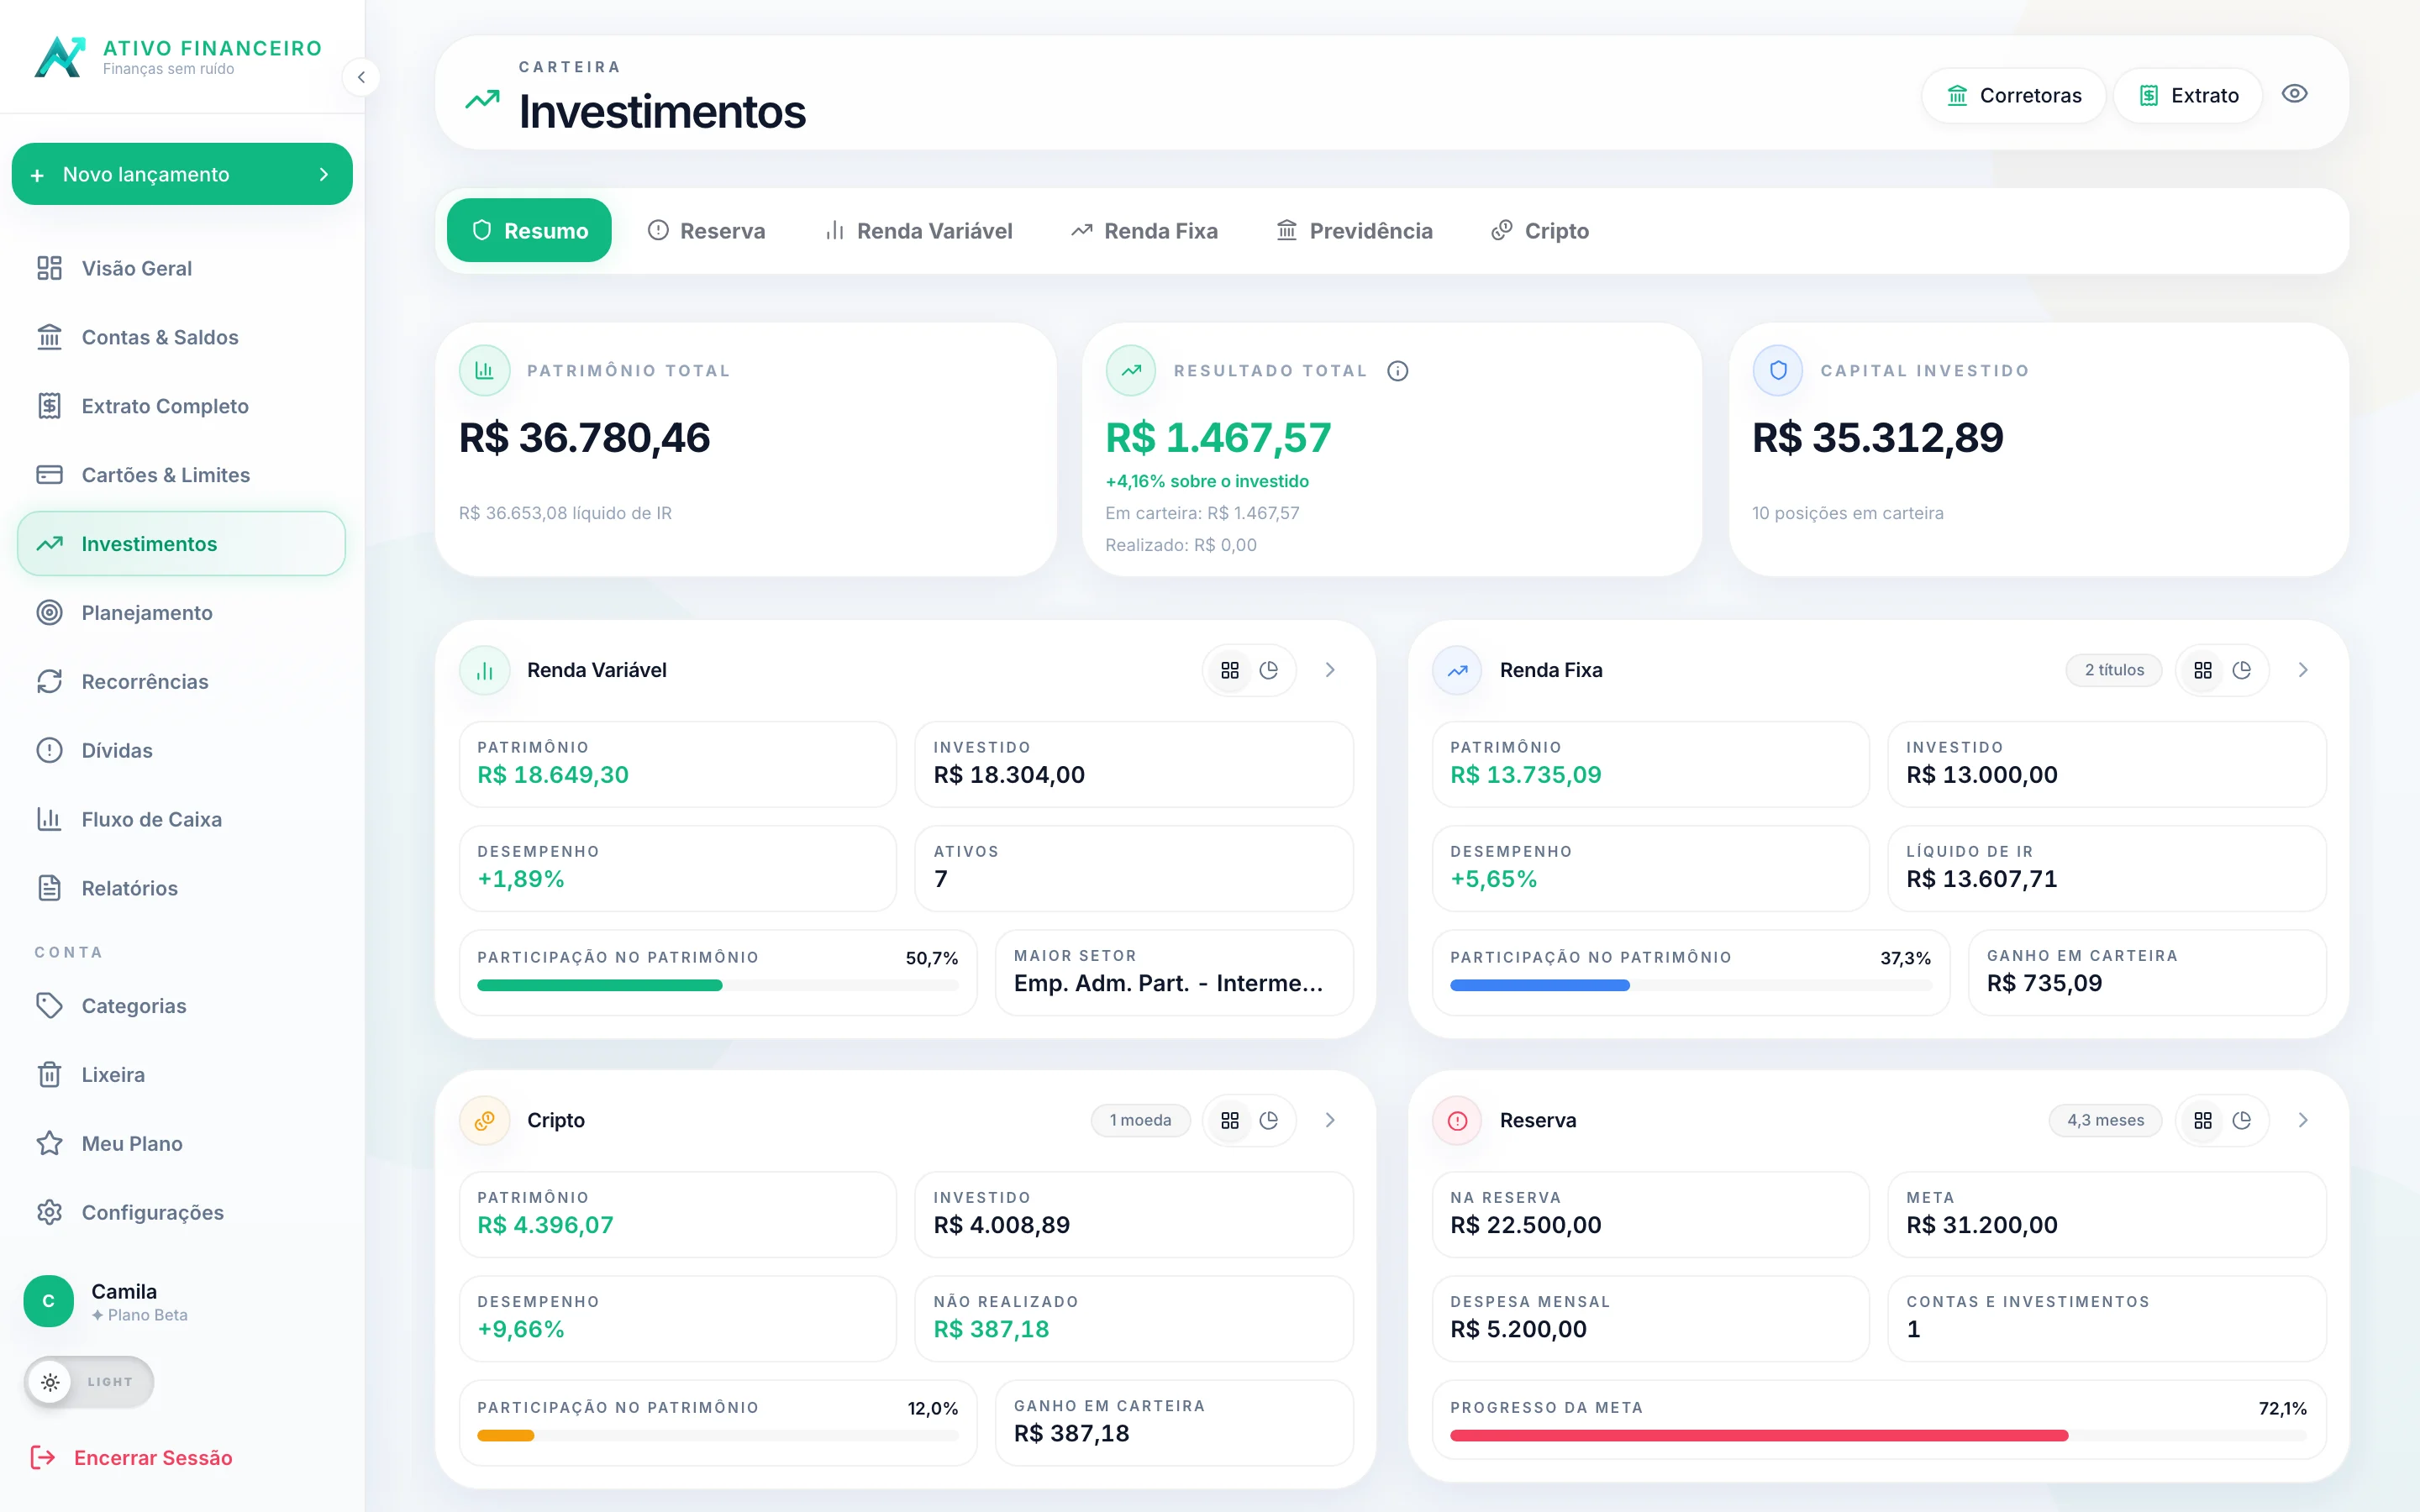Switch the LIGHT theme toggle
The height and width of the screenshot is (1512, 2420).
[x=88, y=1382]
